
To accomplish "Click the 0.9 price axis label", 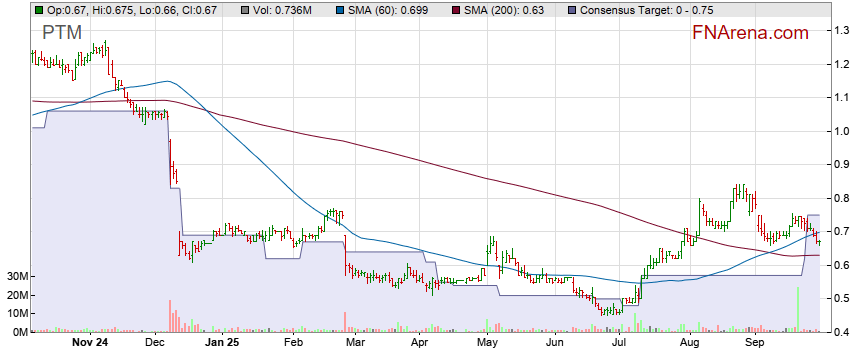I will [842, 164].
